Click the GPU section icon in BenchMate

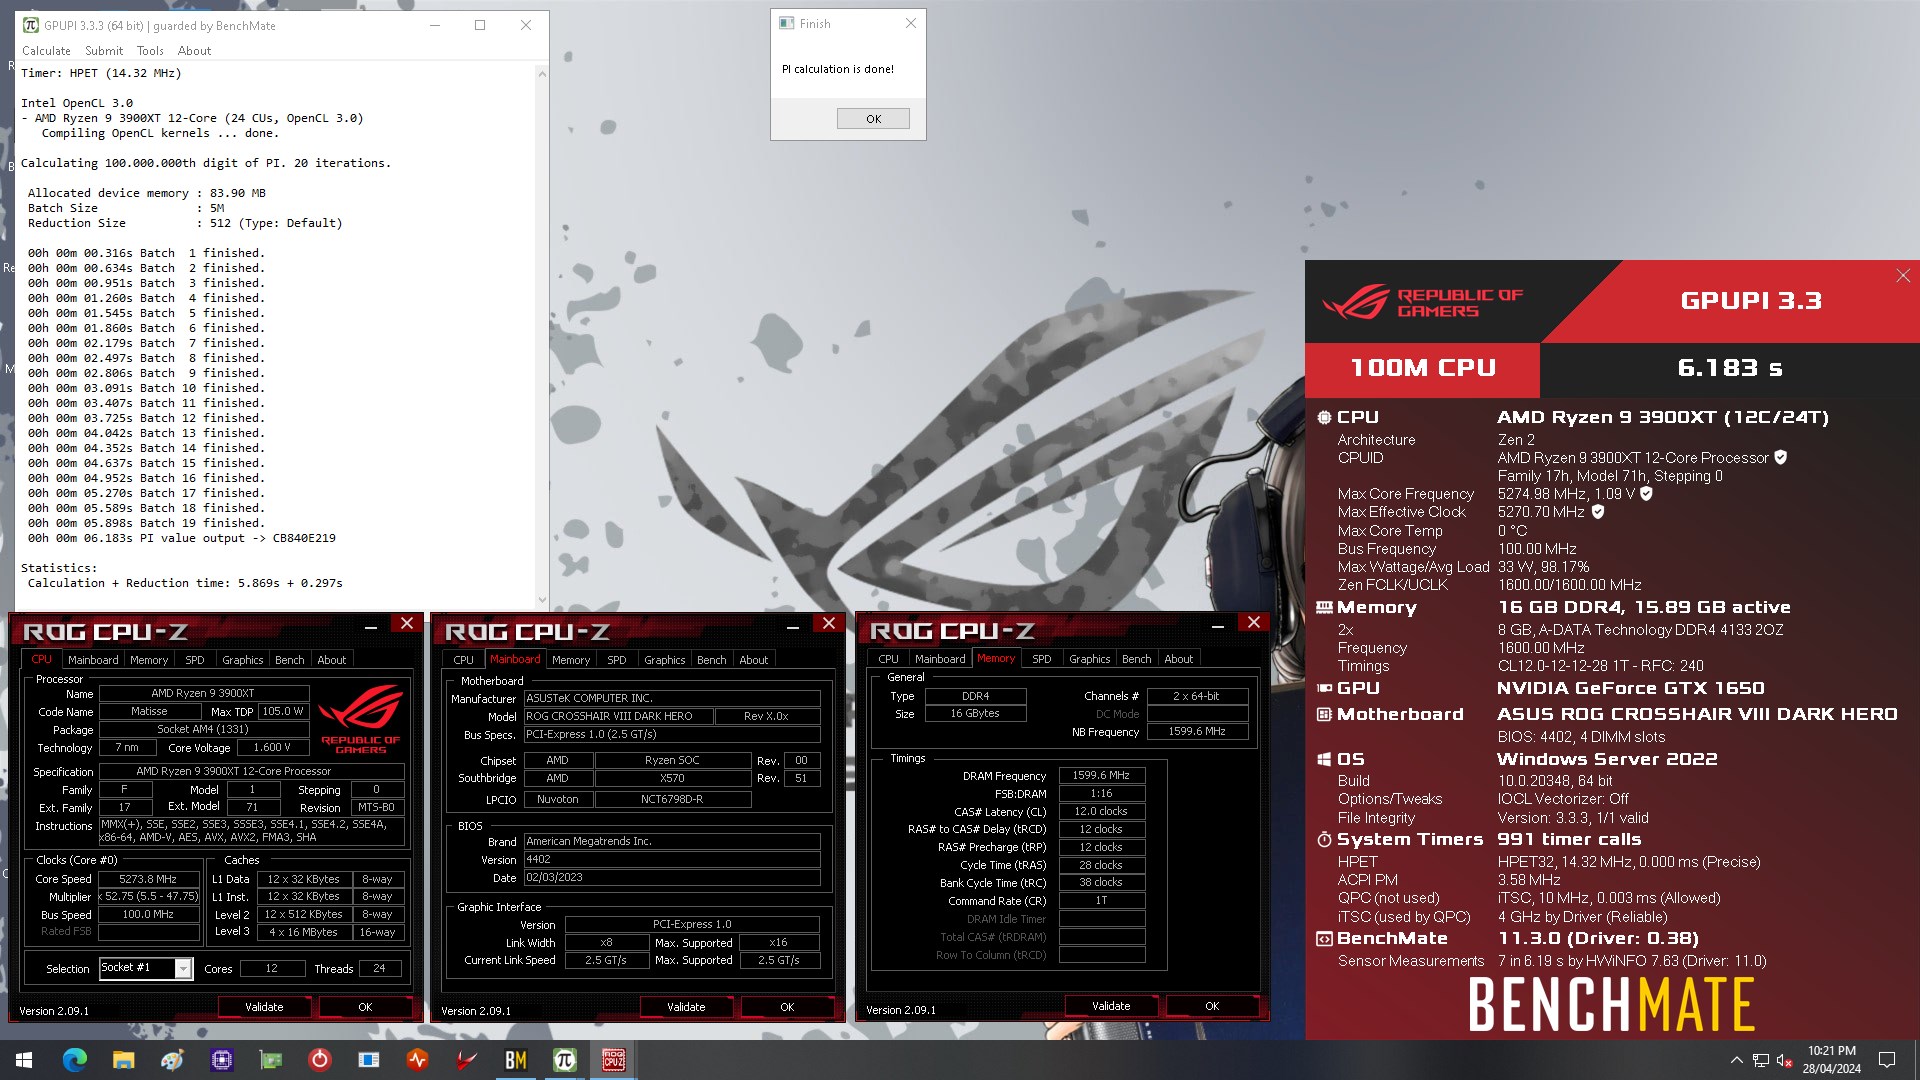(1324, 688)
